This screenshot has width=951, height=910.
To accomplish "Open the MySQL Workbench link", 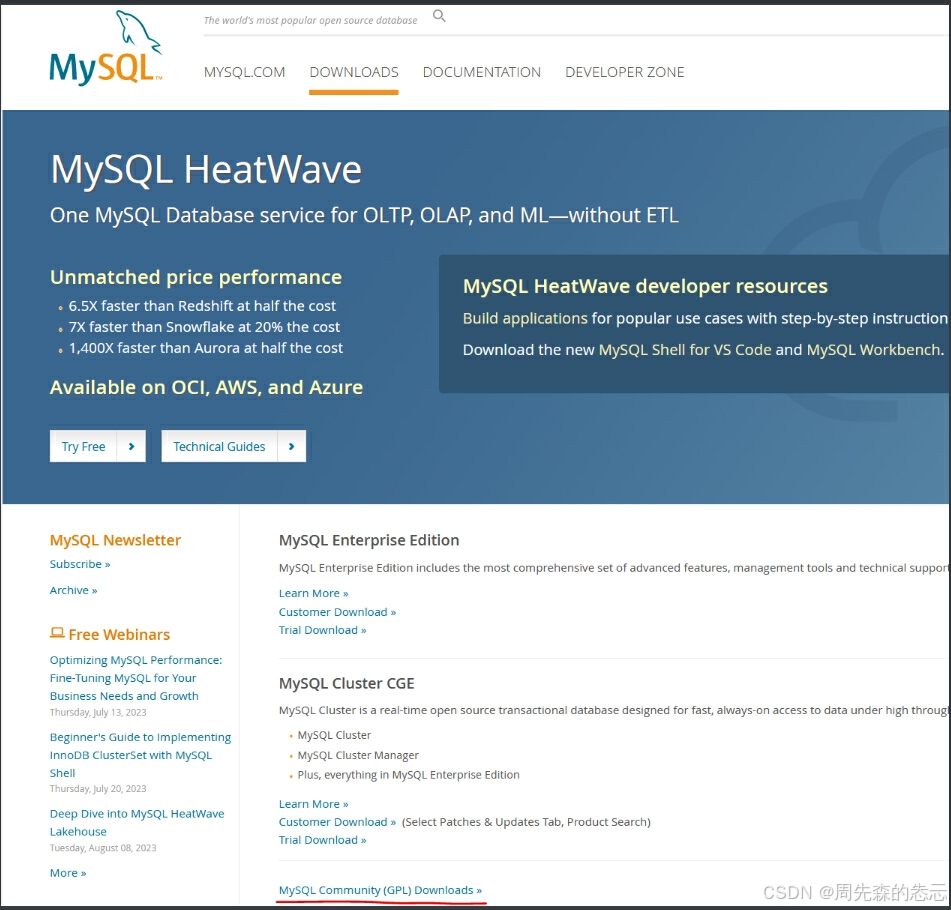I will tap(873, 350).
